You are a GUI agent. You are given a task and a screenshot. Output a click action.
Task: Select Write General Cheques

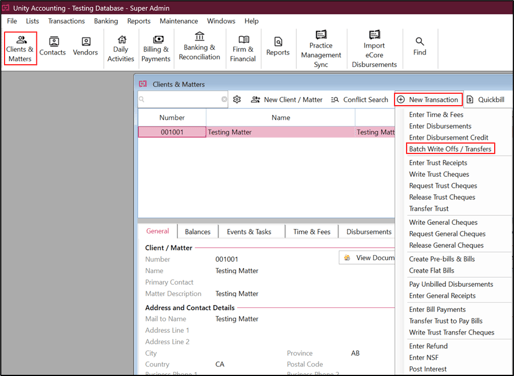(x=443, y=222)
